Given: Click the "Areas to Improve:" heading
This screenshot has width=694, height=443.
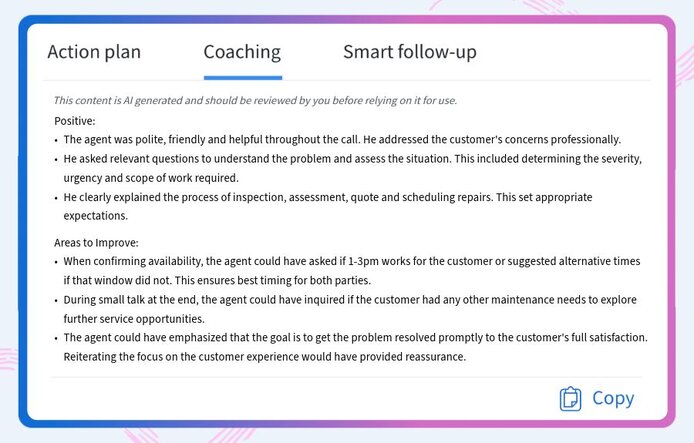Looking at the screenshot, I should (x=96, y=242).
